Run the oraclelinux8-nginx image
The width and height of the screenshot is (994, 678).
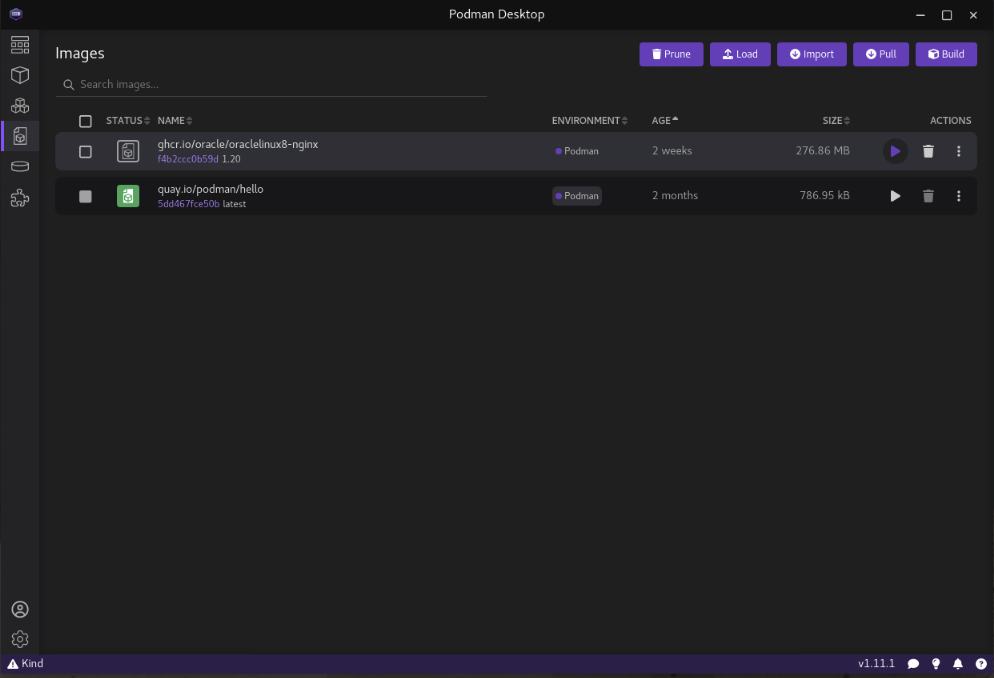[895, 151]
